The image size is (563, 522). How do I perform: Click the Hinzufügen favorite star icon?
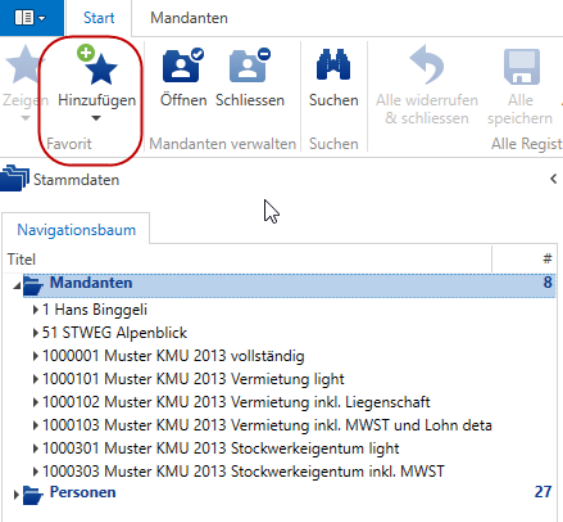pos(97,65)
